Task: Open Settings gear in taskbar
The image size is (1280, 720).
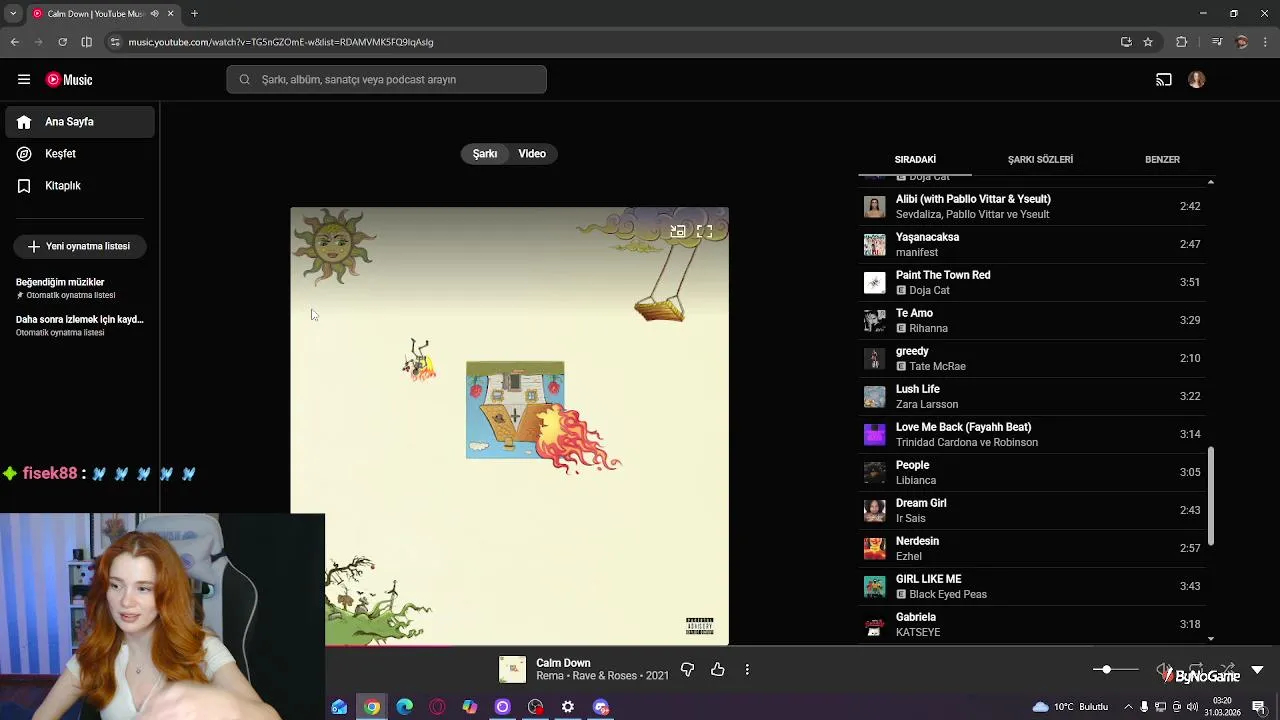Action: click(x=568, y=707)
